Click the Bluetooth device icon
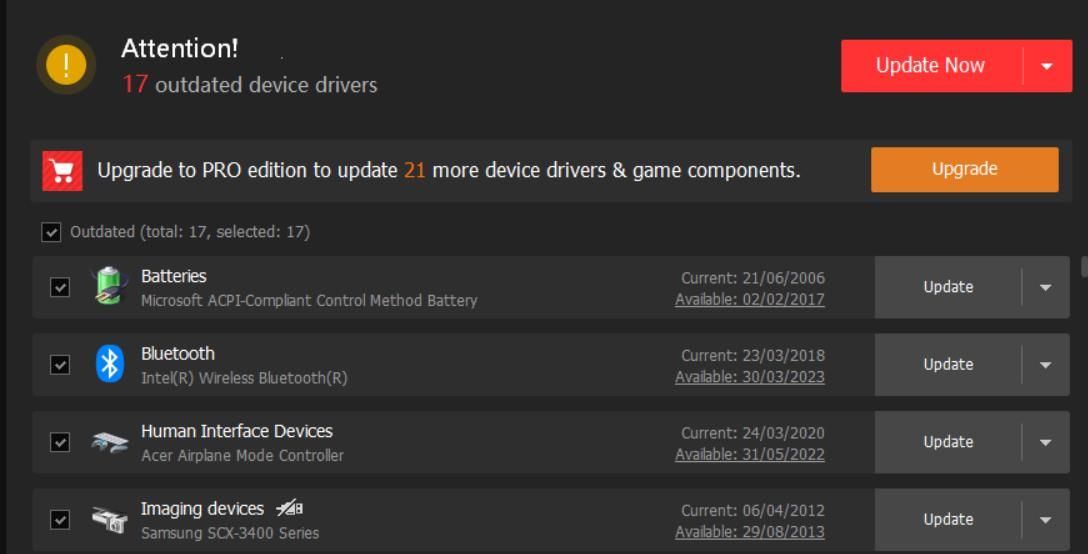This screenshot has width=1088, height=554. click(110, 364)
